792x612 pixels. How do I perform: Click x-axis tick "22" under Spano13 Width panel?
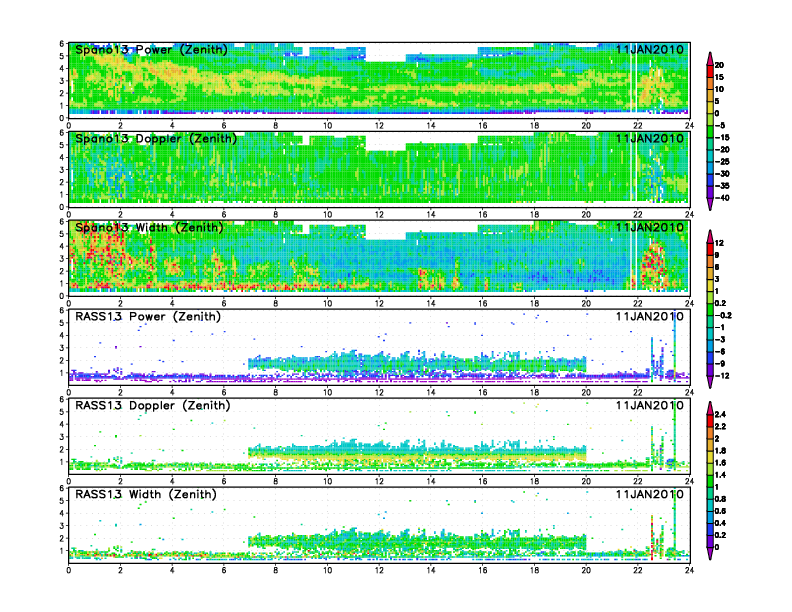coord(637,303)
